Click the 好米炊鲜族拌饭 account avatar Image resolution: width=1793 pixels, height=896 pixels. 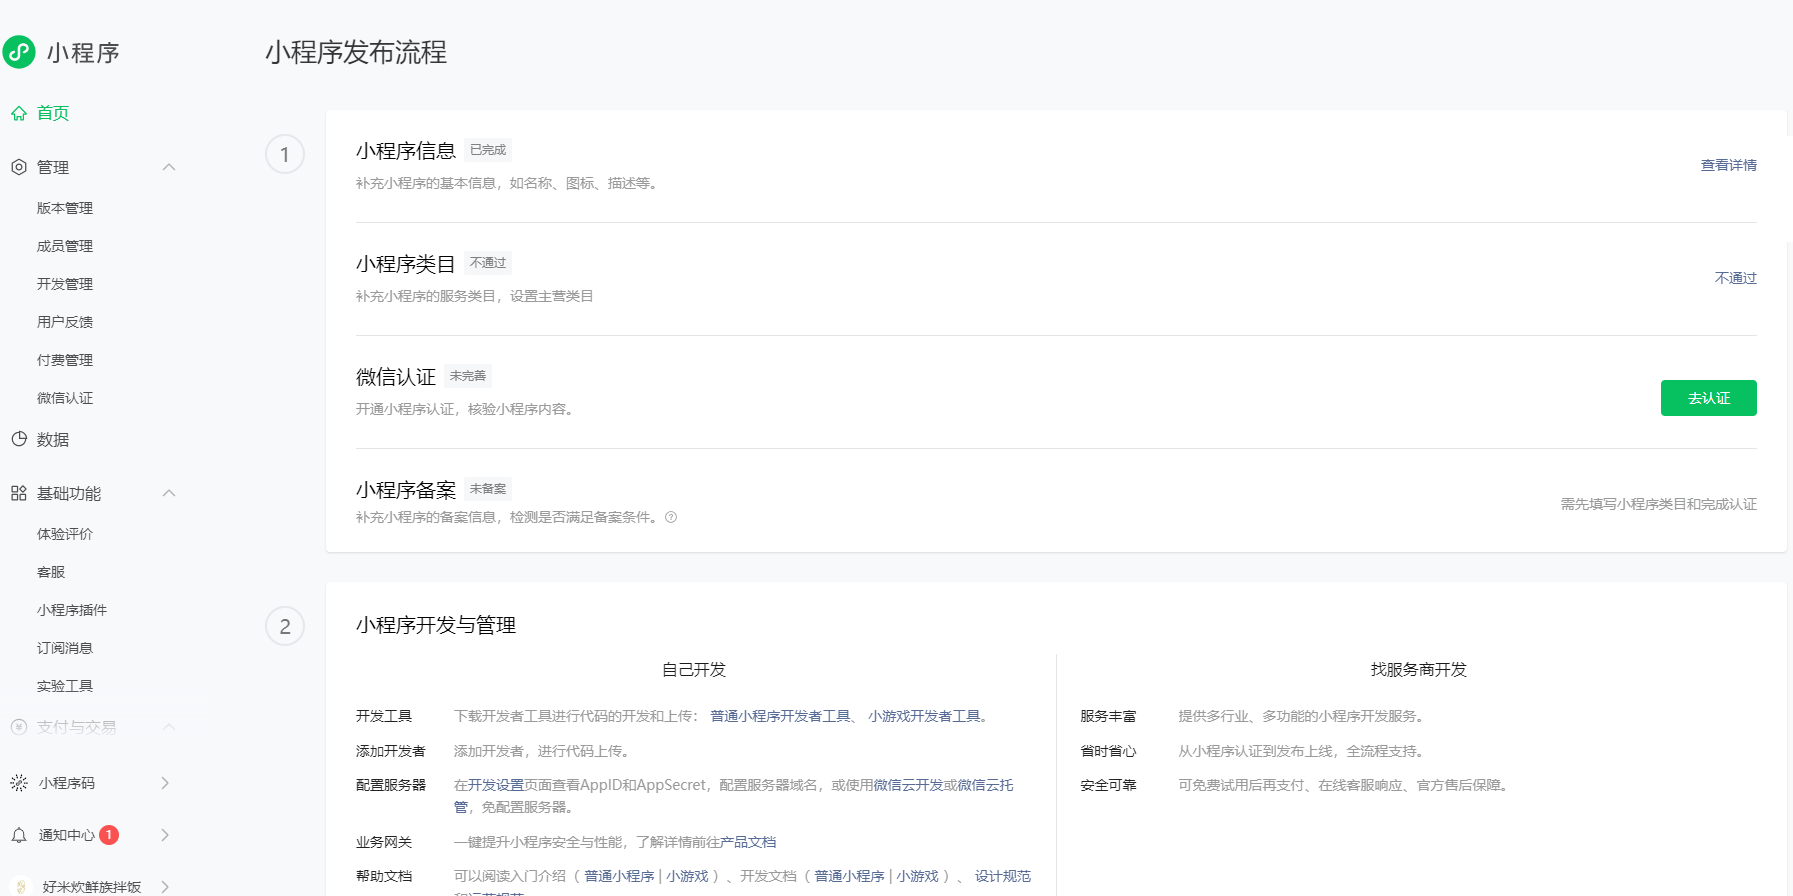pyautogui.click(x=20, y=887)
